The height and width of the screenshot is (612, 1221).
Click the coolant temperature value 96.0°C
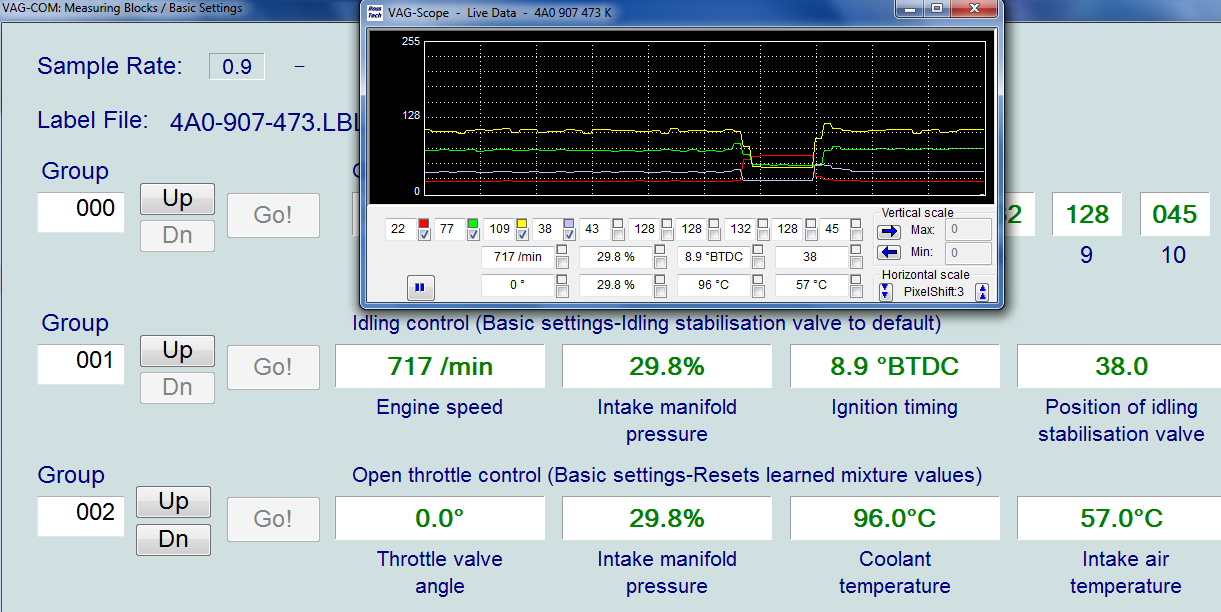[x=895, y=519]
